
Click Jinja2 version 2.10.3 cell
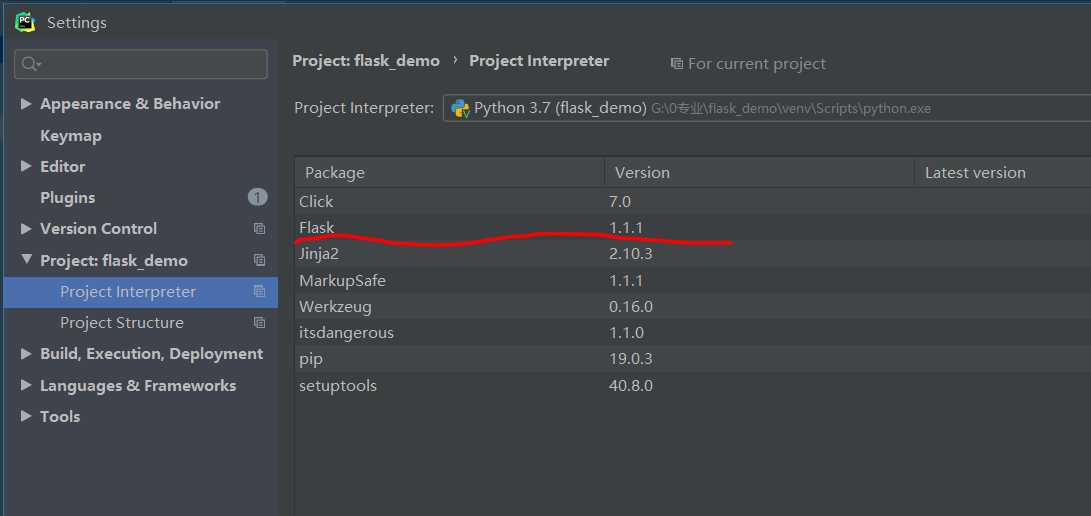tap(630, 254)
